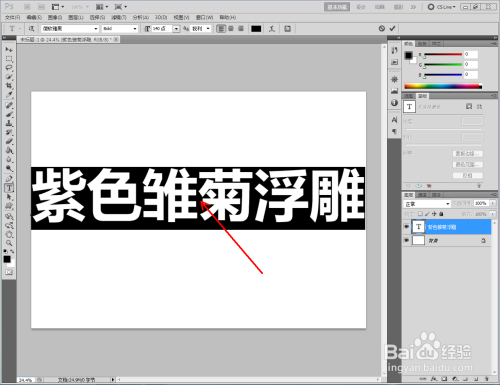Hide the text layer with eye icon

[x=406, y=227]
